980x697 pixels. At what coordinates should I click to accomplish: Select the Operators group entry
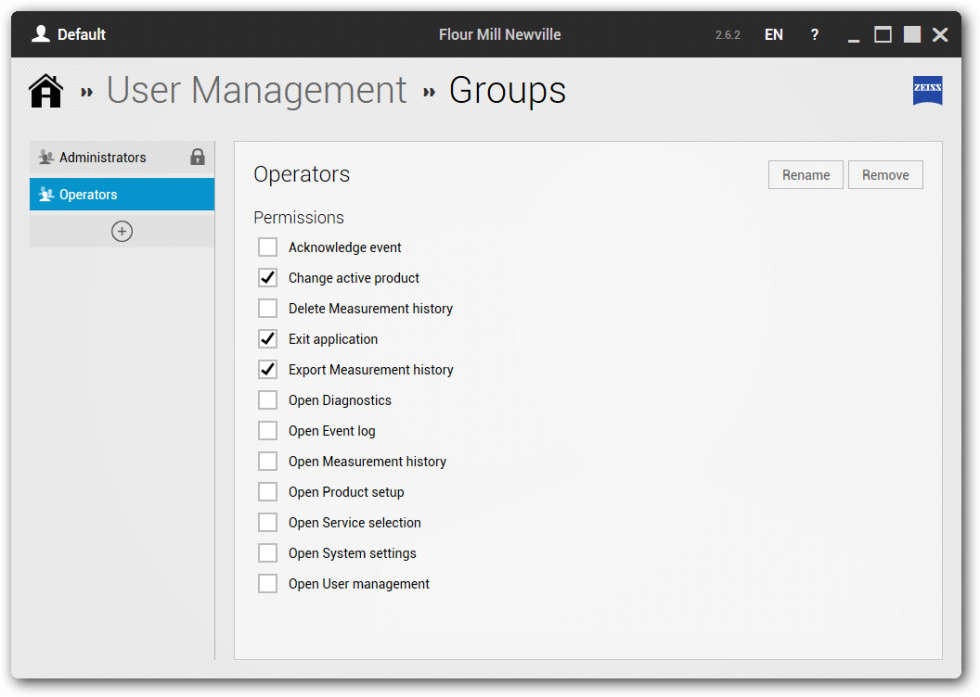click(x=122, y=194)
